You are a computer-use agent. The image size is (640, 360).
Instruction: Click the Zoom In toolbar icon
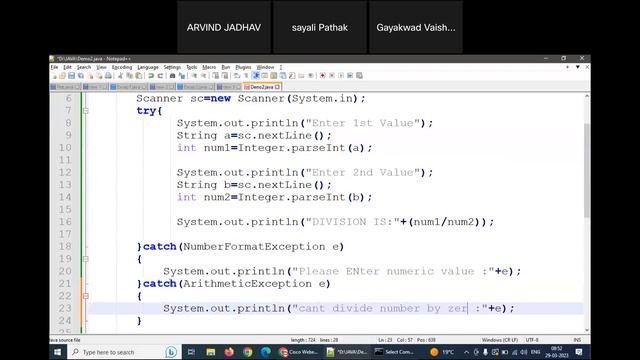point(194,76)
